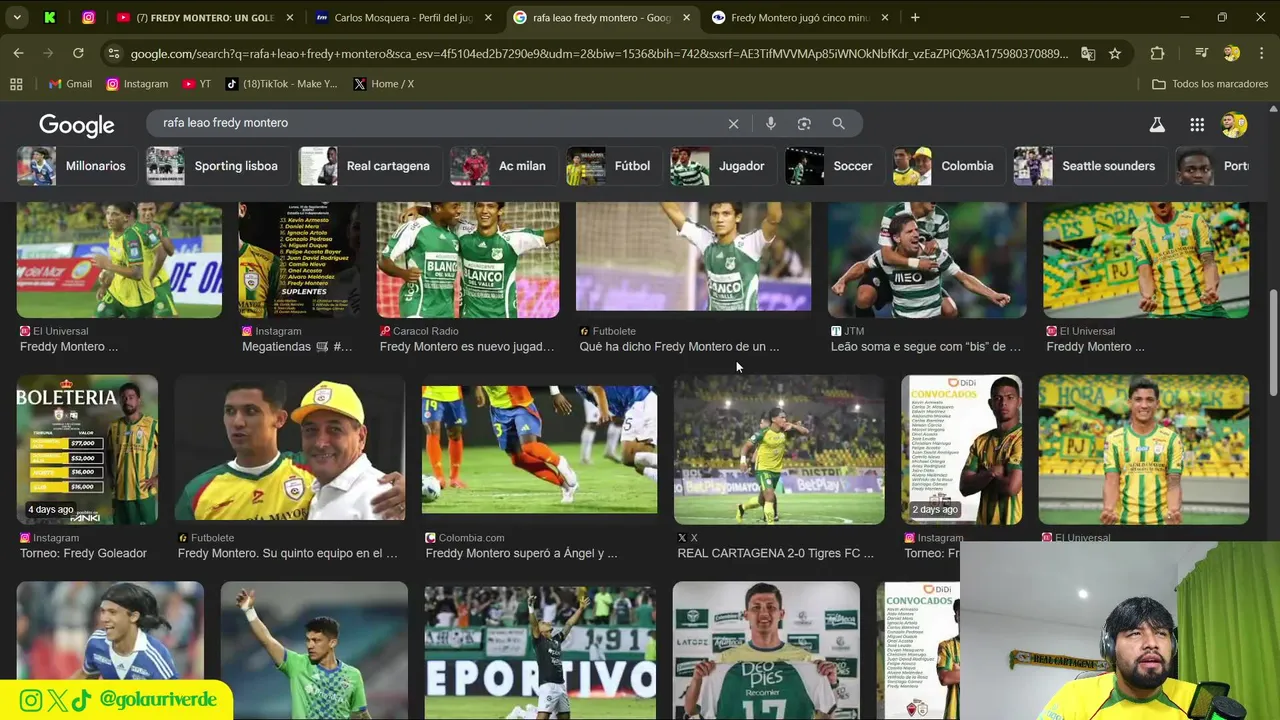Click the Google logo

click(x=77, y=125)
